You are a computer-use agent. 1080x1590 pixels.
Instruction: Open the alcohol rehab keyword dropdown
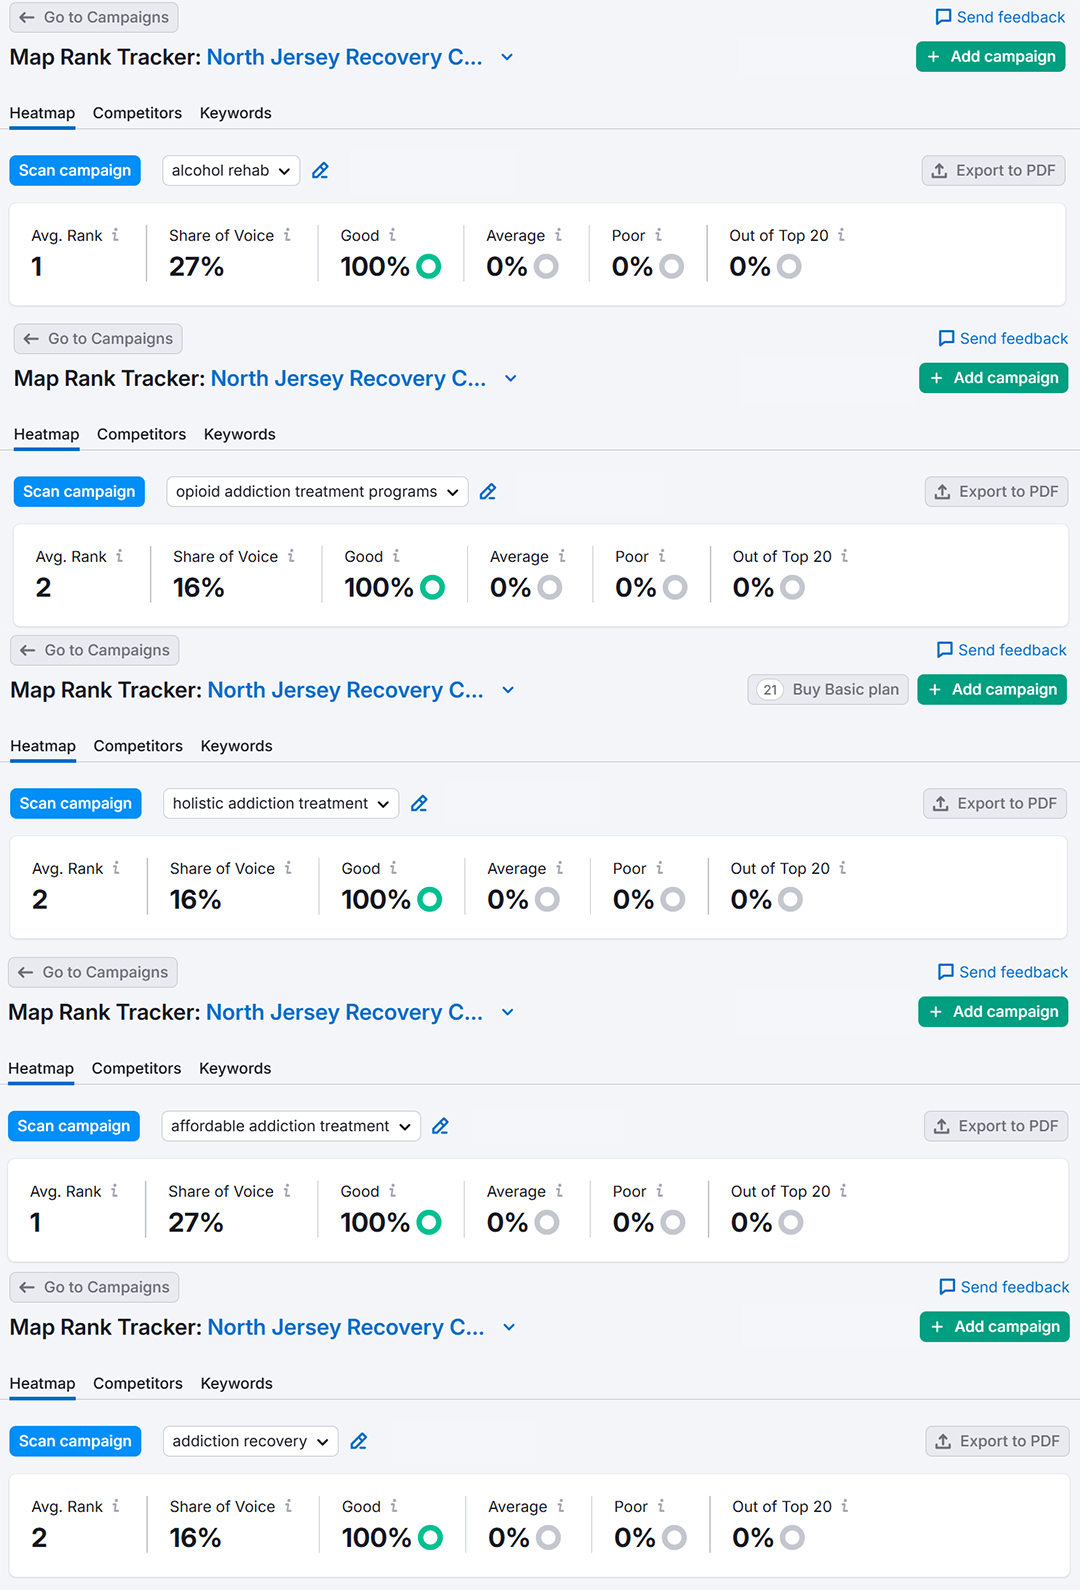point(231,171)
